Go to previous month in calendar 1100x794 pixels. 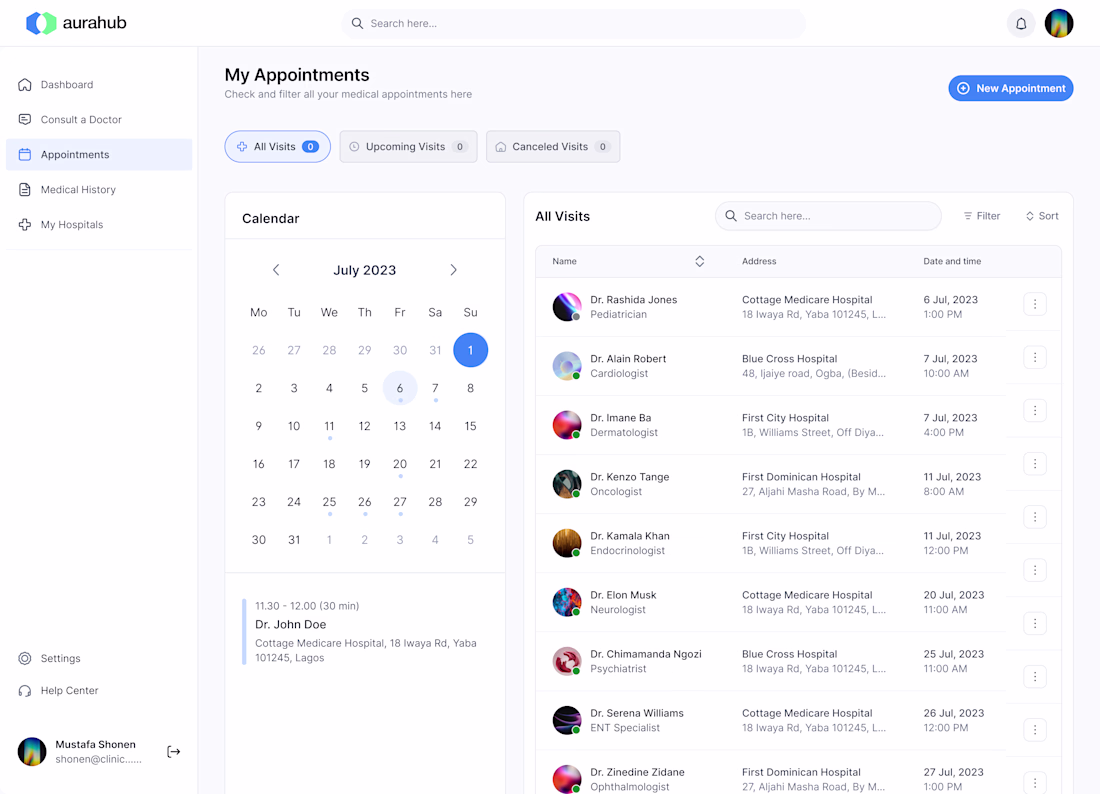[276, 270]
